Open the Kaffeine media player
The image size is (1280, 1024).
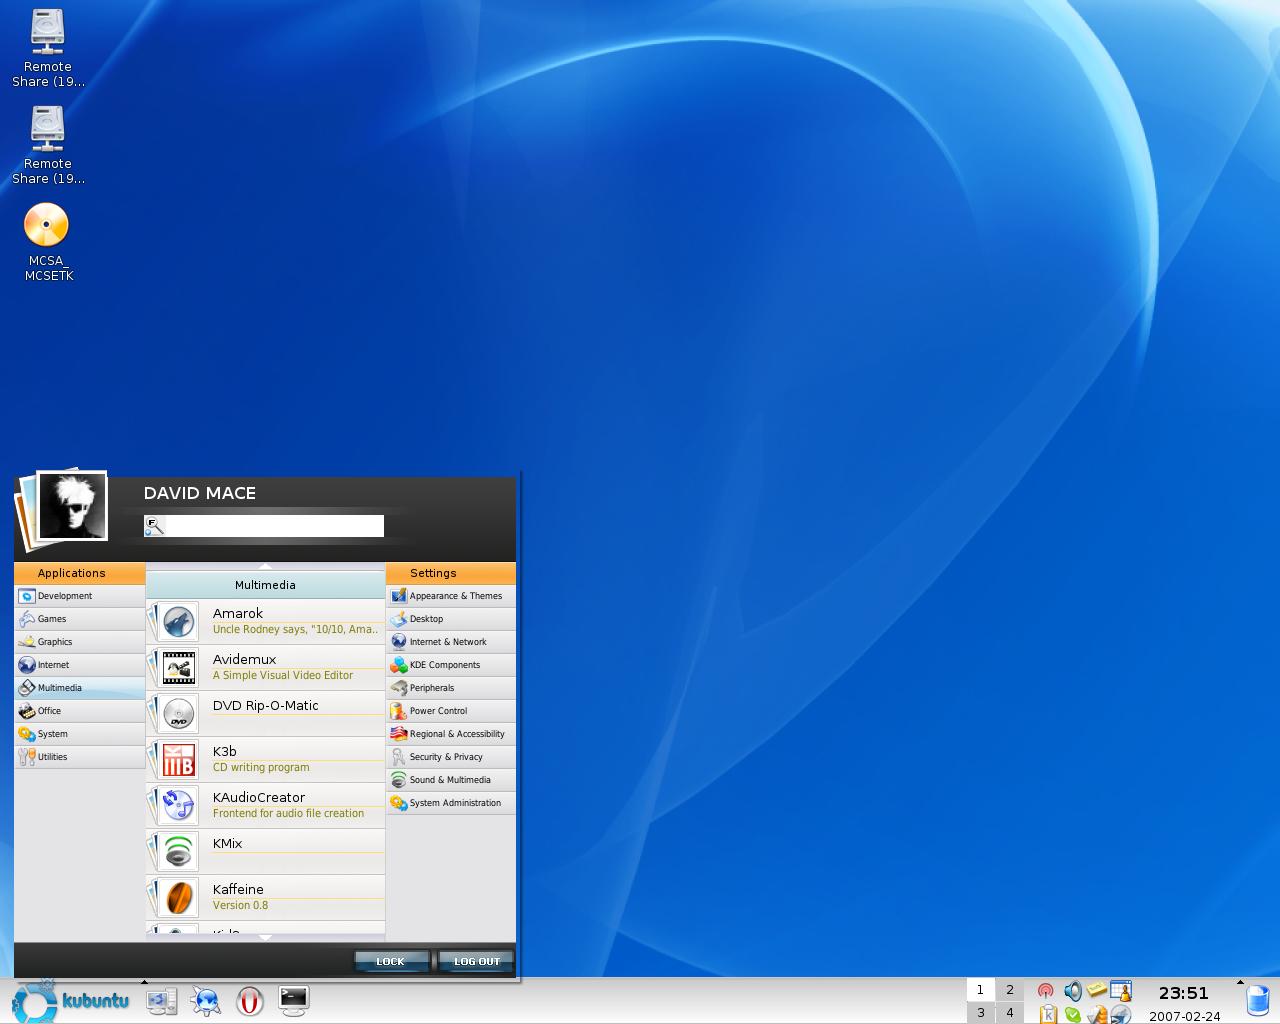click(x=265, y=897)
